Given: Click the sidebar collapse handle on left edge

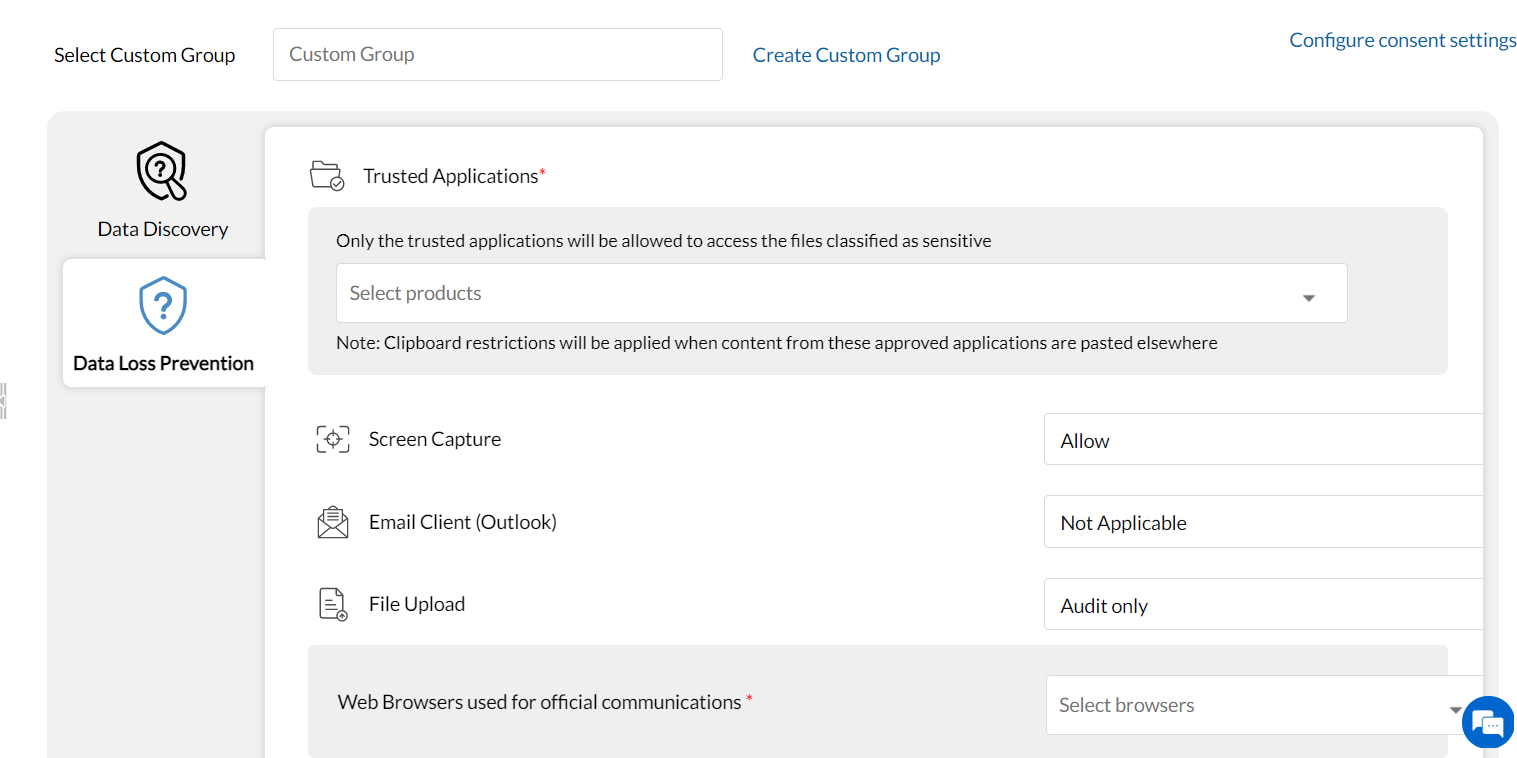Looking at the screenshot, I should (x=4, y=400).
